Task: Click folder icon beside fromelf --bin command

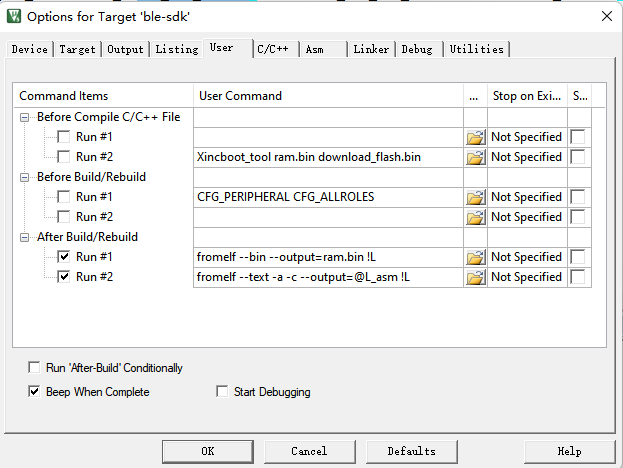Action: tap(475, 257)
